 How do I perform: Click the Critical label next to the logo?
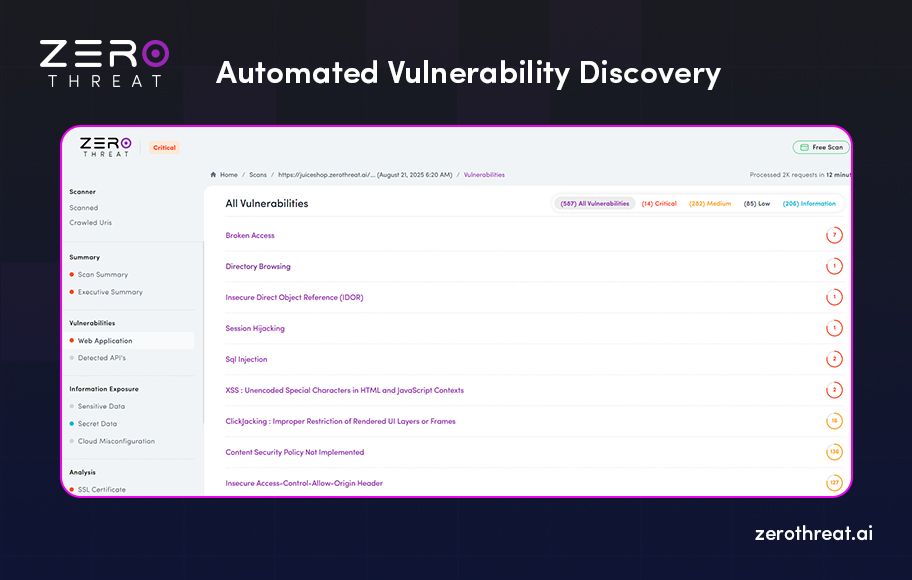pyautogui.click(x=163, y=147)
